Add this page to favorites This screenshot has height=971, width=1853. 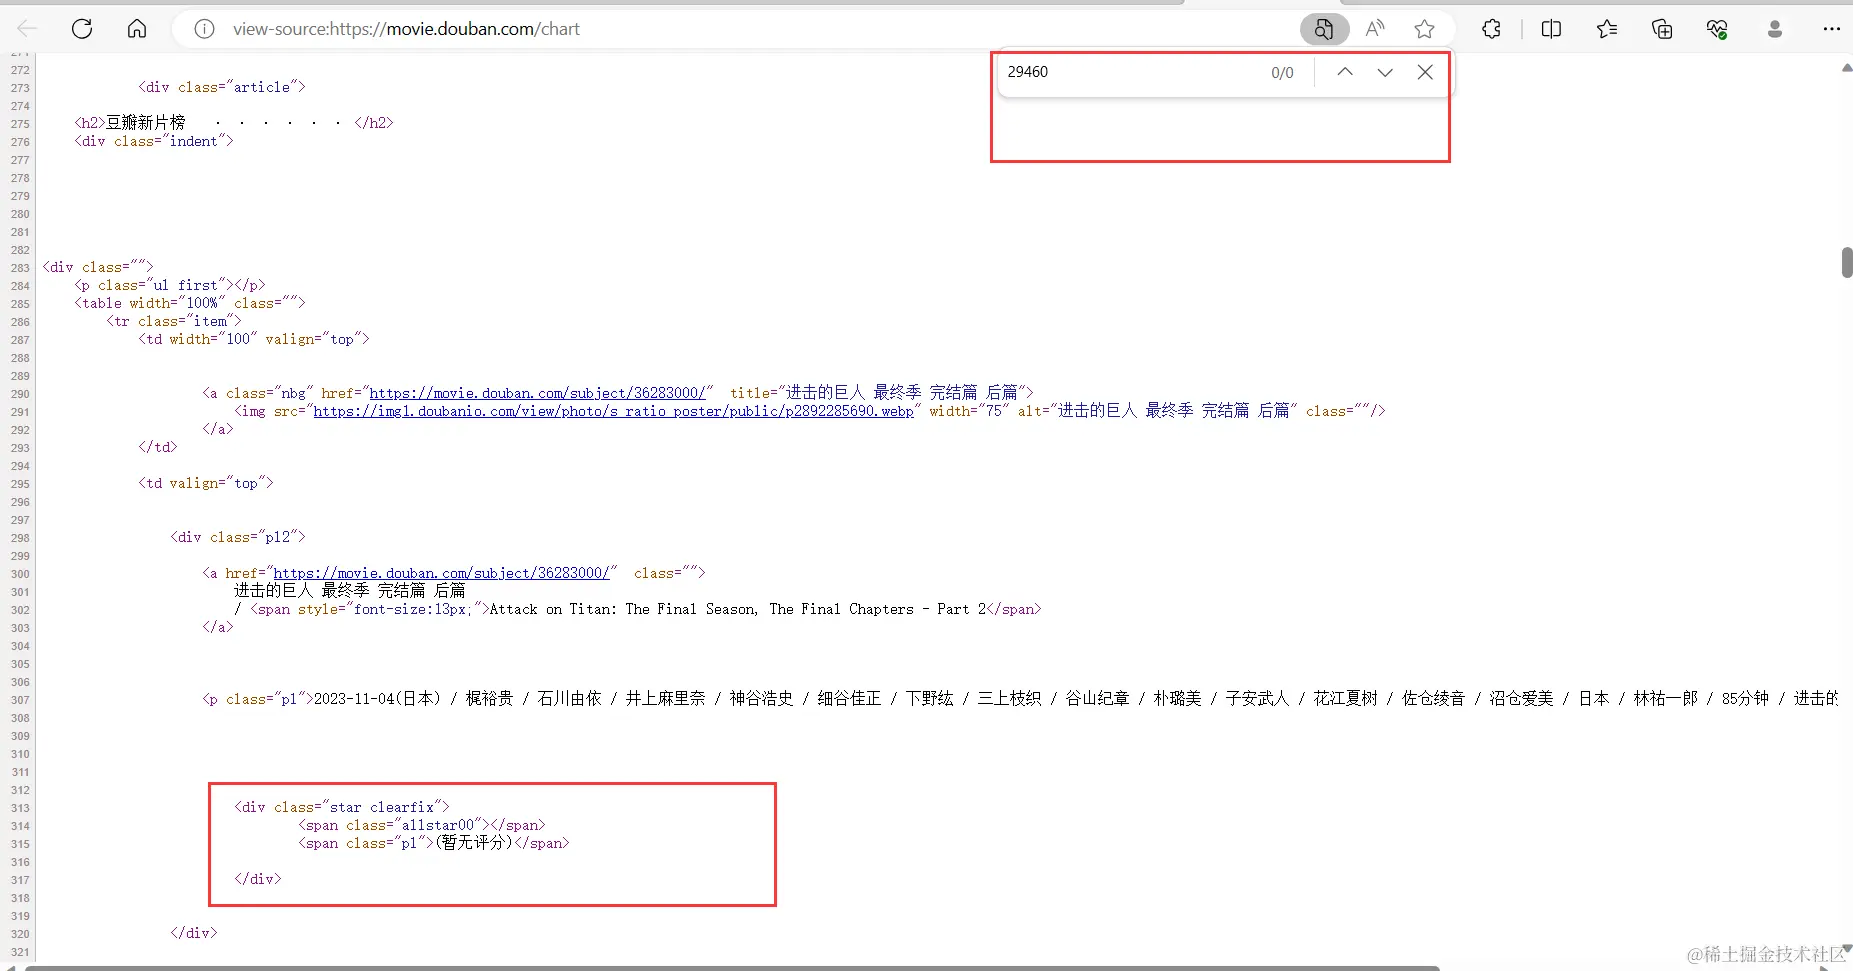1425,29
